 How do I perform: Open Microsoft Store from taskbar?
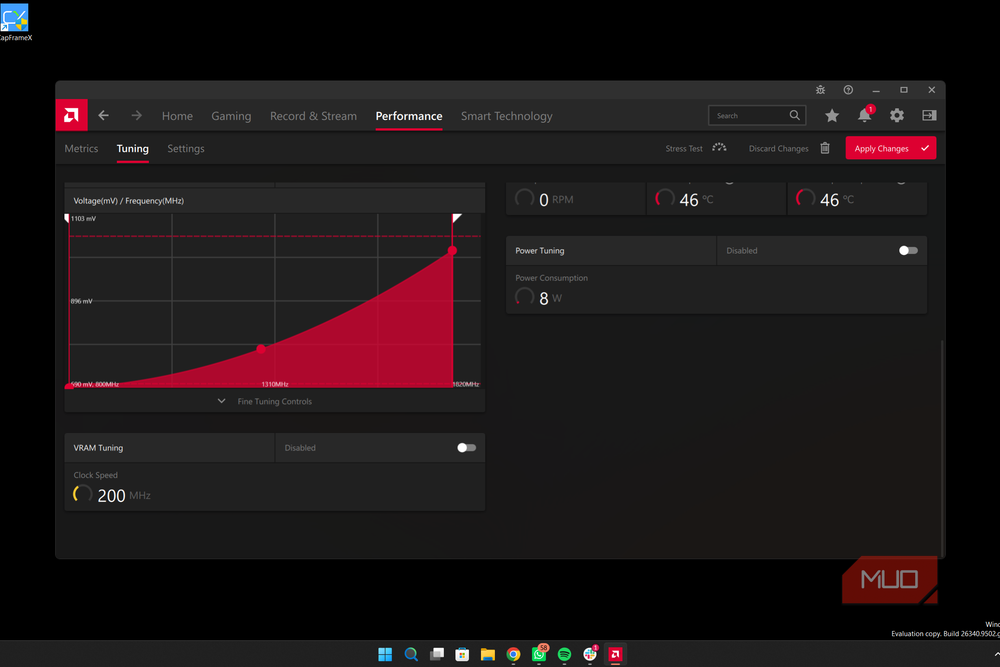[x=462, y=654]
